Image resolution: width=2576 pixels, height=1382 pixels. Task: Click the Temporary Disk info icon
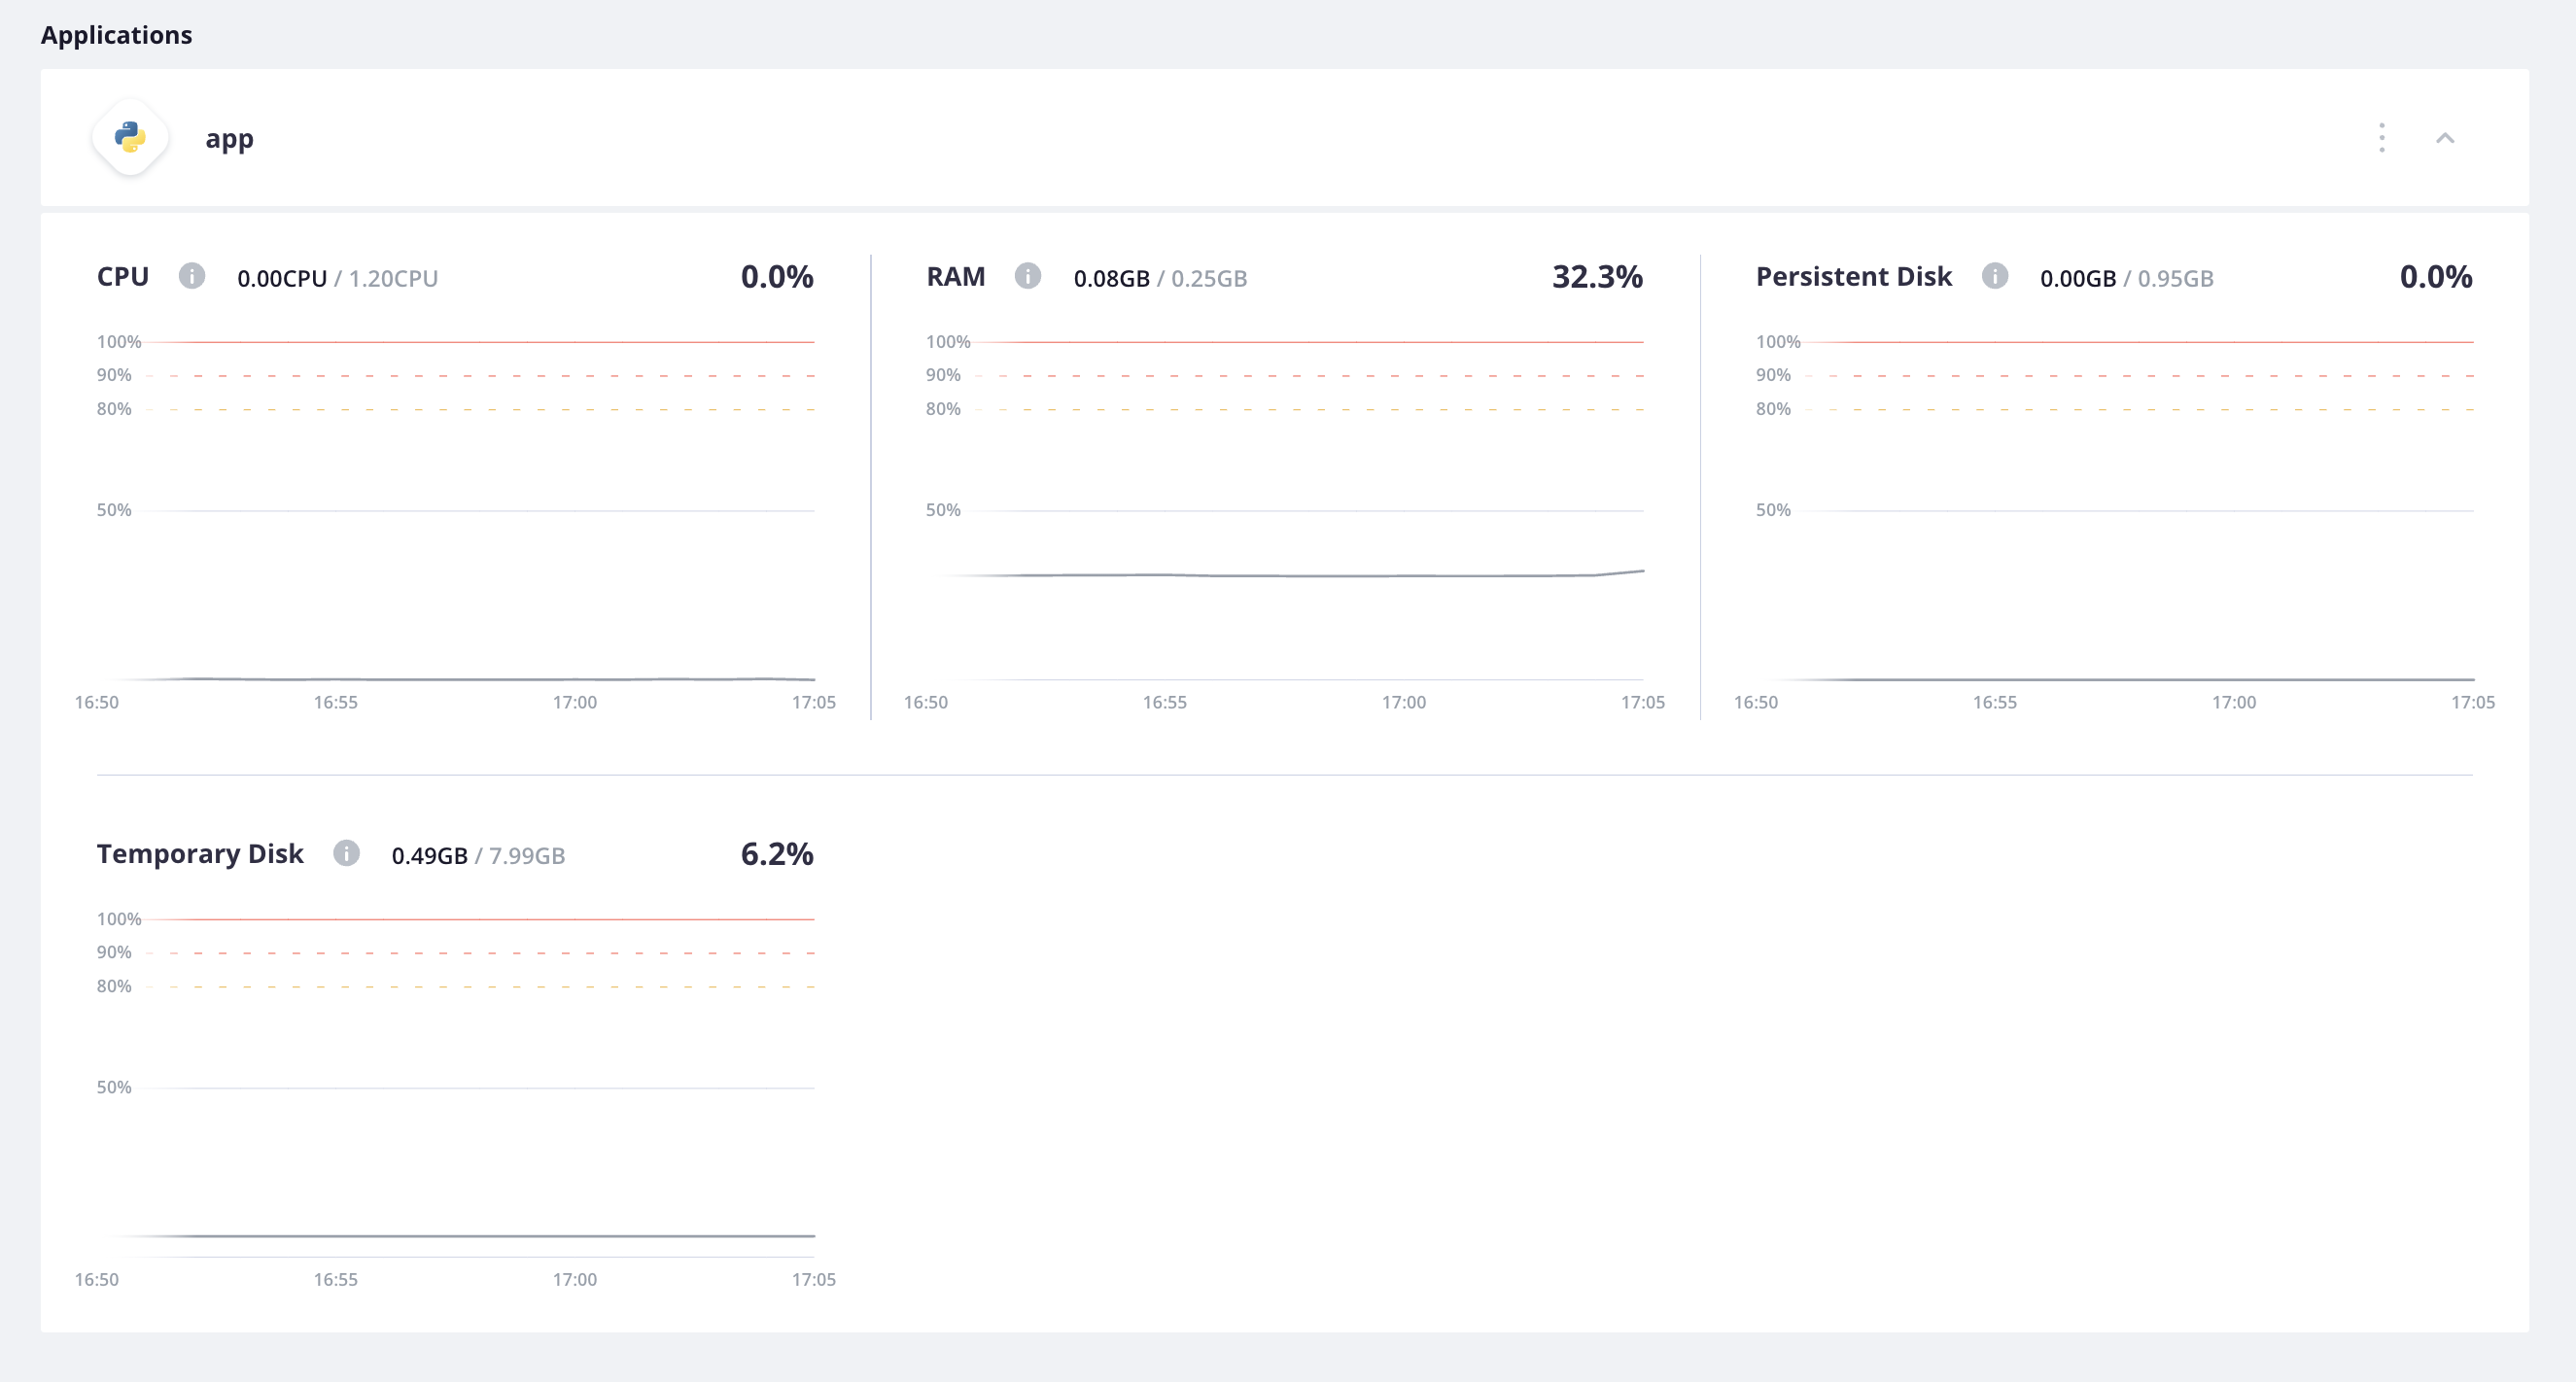pos(346,853)
